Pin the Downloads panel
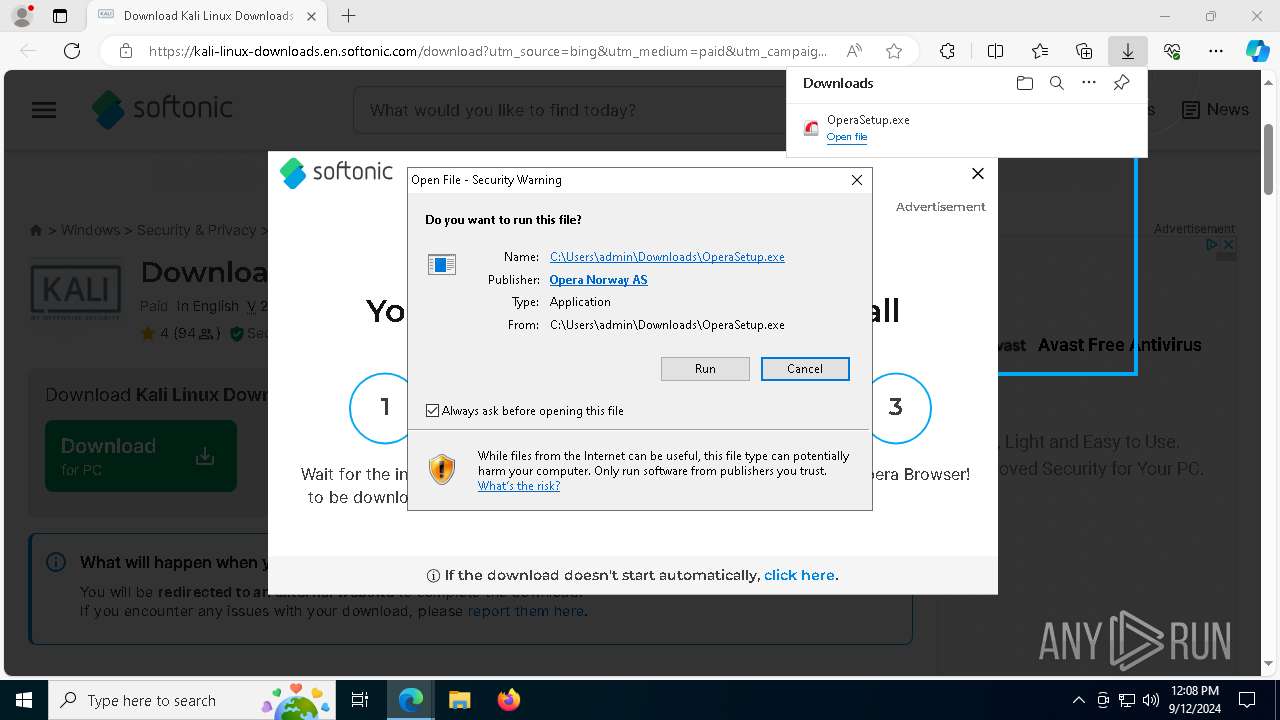1280x720 pixels. coord(1121,83)
